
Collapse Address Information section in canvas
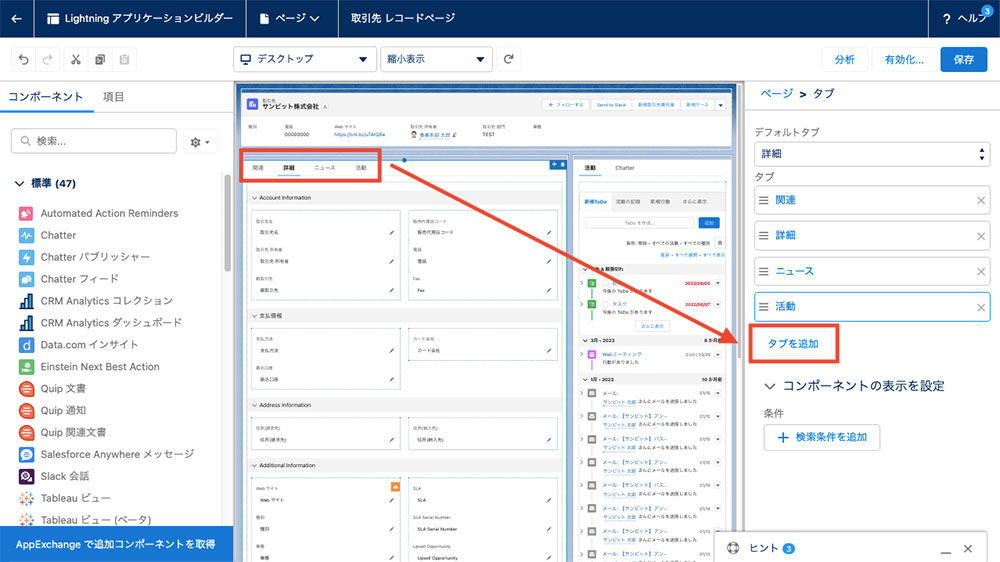pyautogui.click(x=254, y=405)
